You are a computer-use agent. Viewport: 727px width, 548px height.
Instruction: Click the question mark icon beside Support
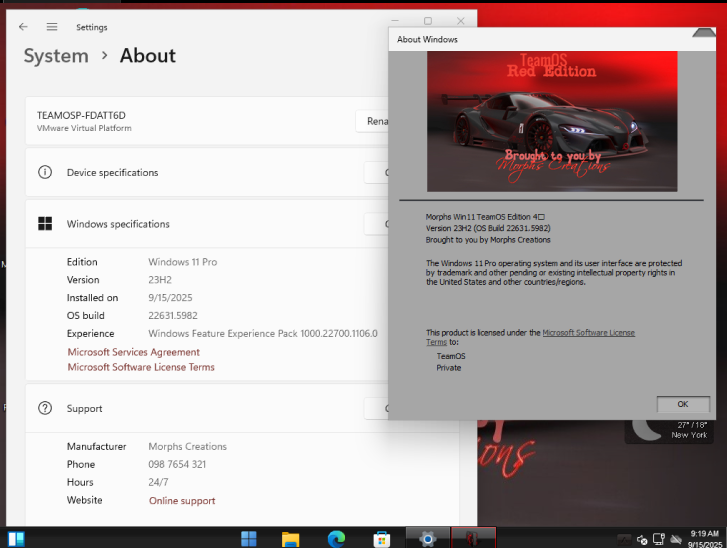(x=45, y=408)
